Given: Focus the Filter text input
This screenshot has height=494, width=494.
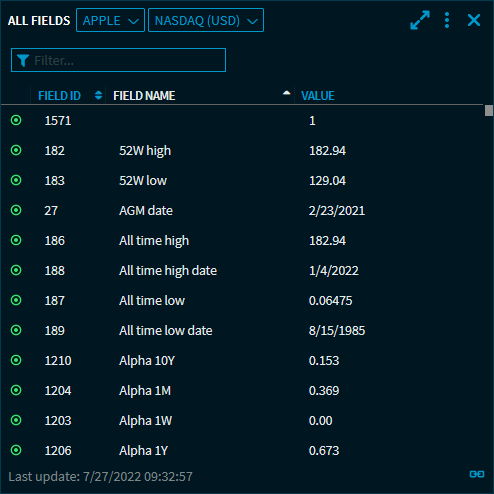Looking at the screenshot, I should pyautogui.click(x=118, y=60).
